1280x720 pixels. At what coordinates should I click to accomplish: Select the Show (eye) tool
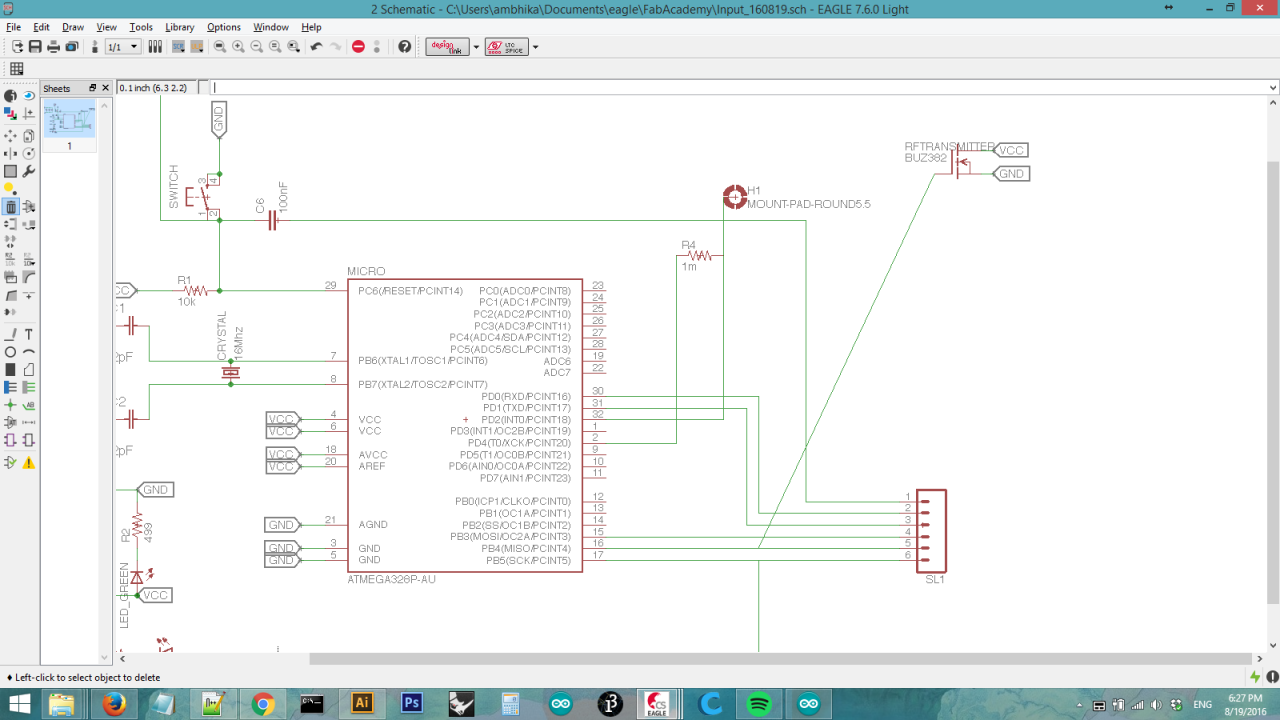click(x=28, y=96)
